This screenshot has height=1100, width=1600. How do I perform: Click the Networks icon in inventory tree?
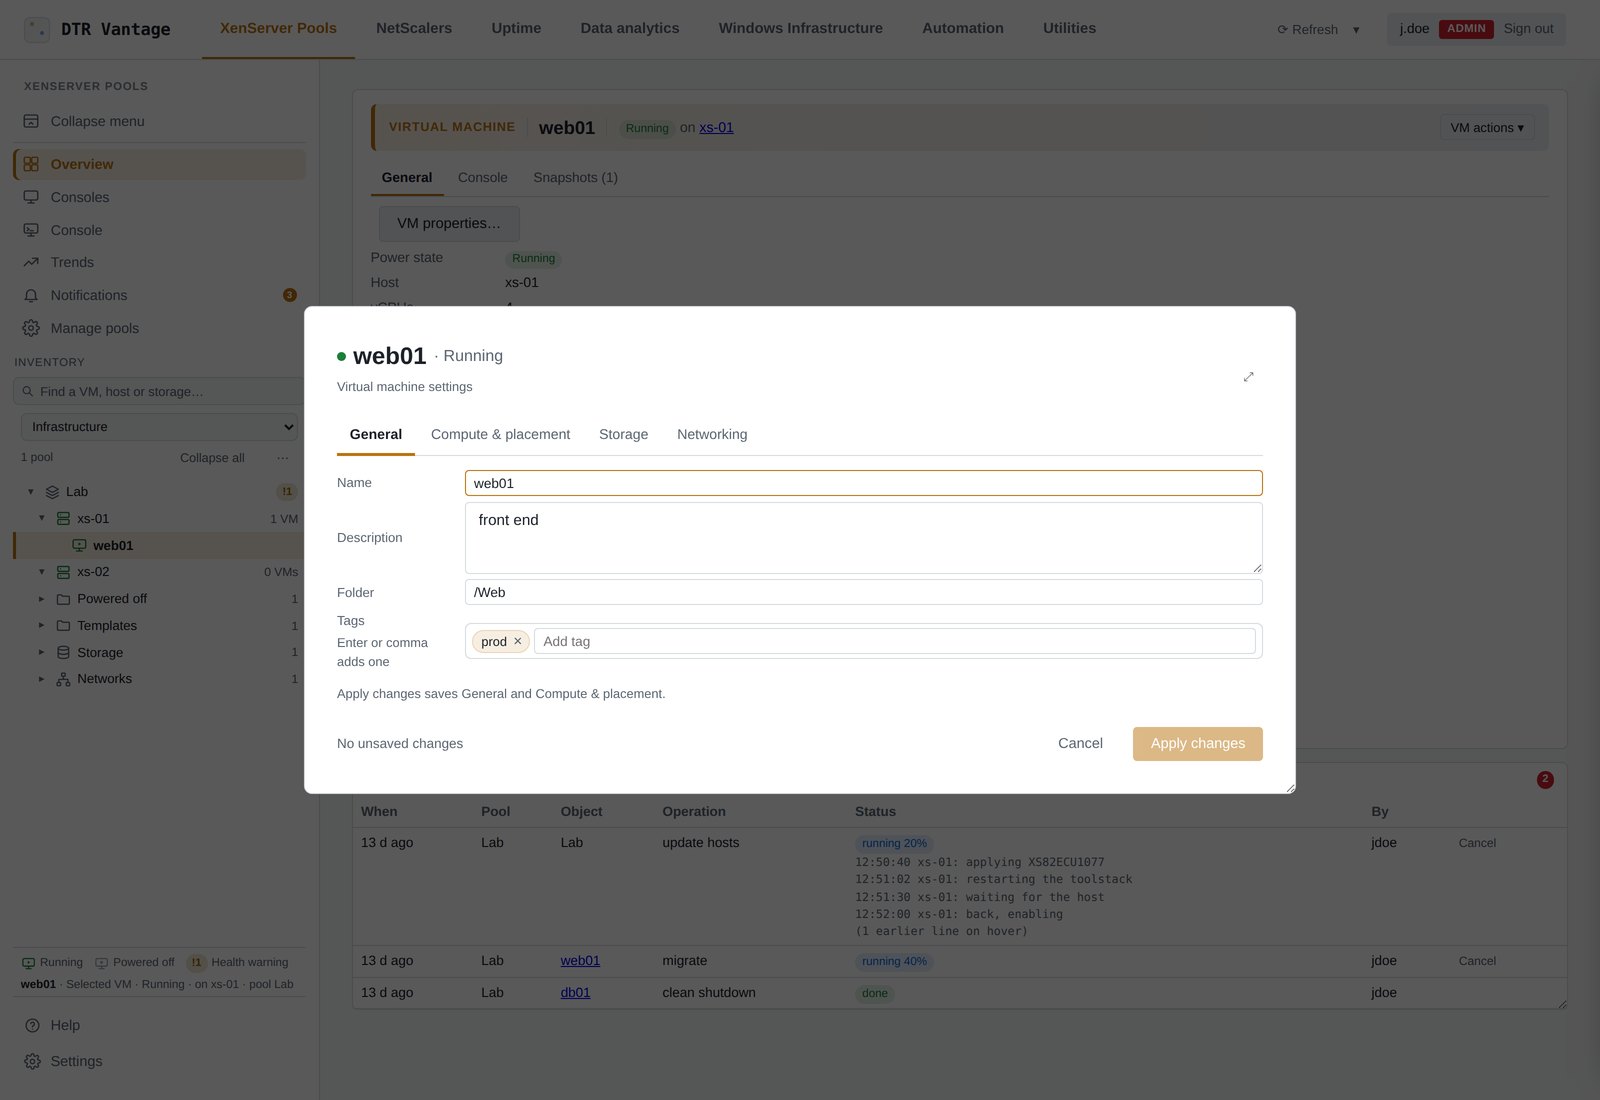[63, 679]
